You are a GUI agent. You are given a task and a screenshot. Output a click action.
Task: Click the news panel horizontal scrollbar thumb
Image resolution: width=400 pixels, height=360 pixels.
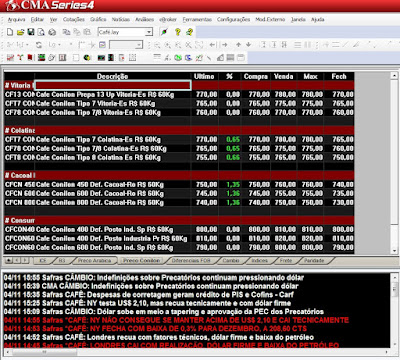pos(44,352)
